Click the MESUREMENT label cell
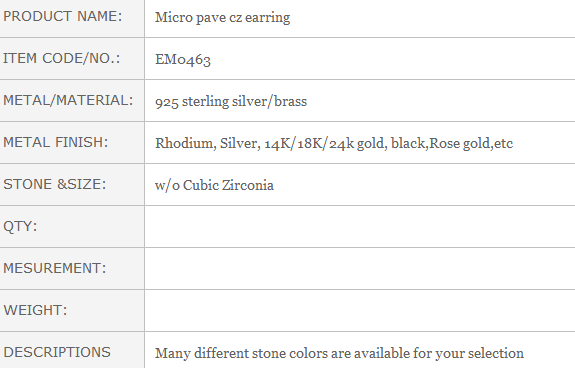The height and width of the screenshot is (368, 575). 72,268
